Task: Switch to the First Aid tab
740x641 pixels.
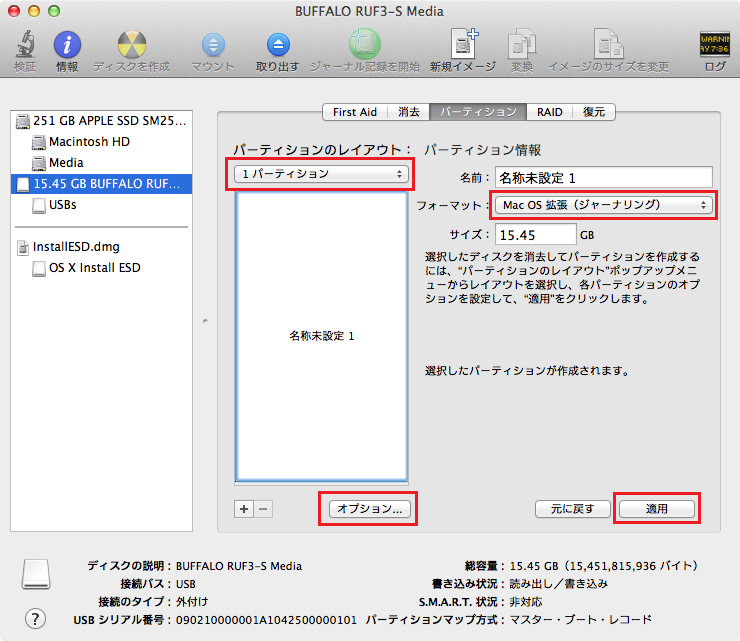Action: pos(355,112)
